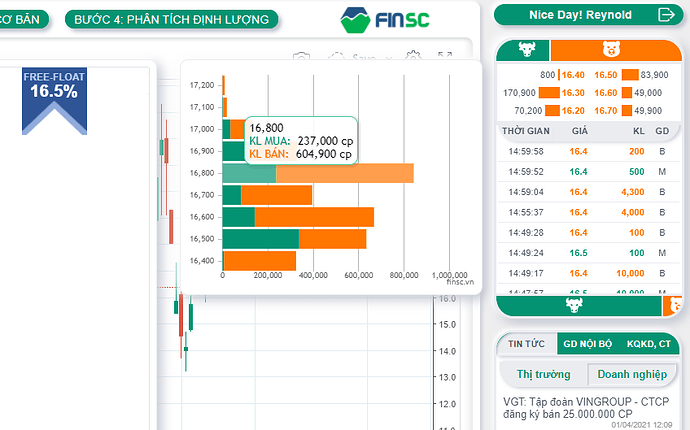
Task: Select the Doanh nghiệp news filter
Action: (x=632, y=374)
